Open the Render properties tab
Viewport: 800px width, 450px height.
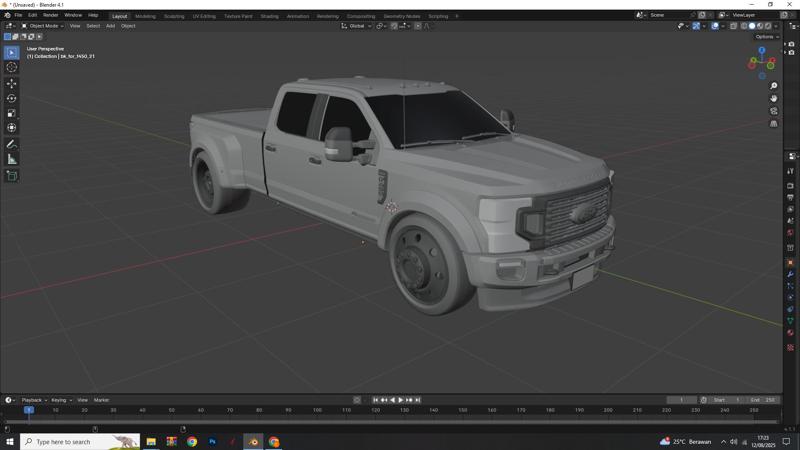click(790, 186)
